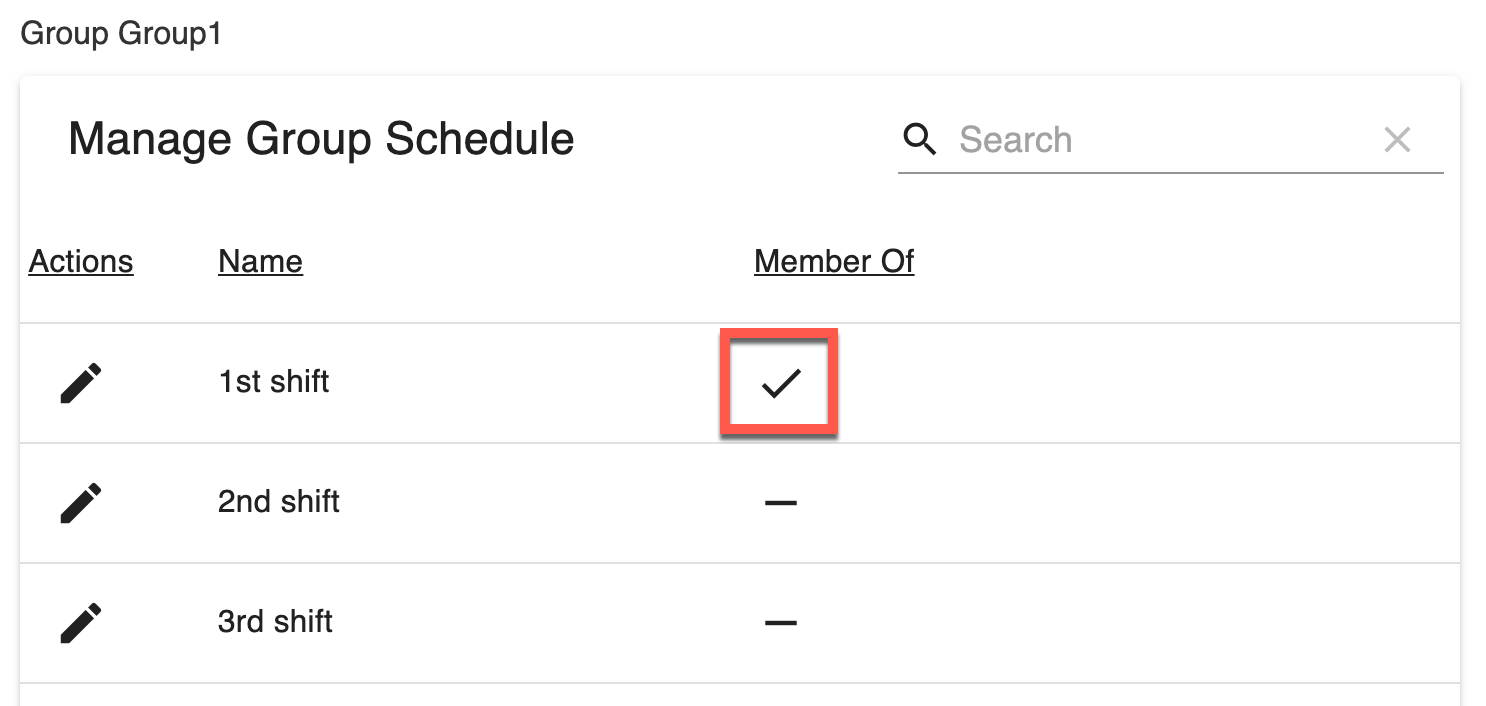Sort by the Member Of column header
Screen dimensions: 1486x706
834,262
